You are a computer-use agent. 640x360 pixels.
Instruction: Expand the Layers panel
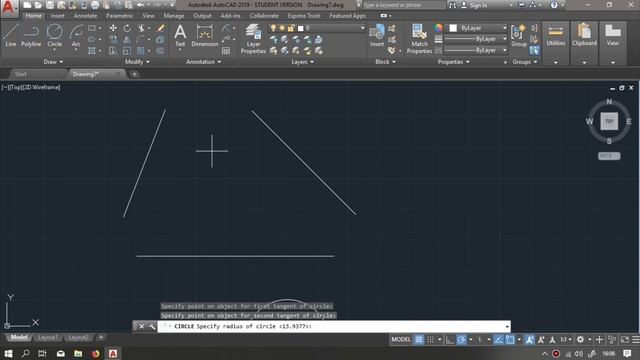[302, 62]
